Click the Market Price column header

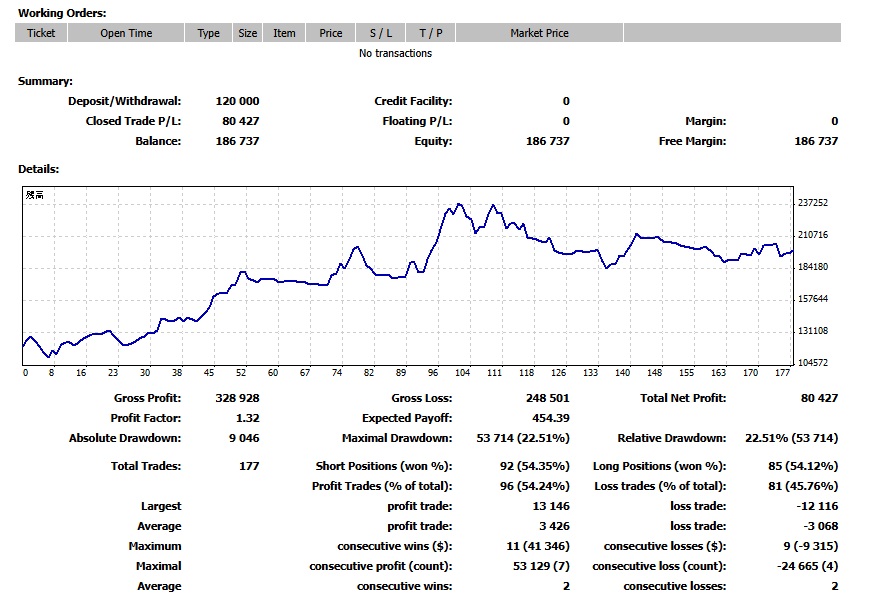tap(539, 33)
